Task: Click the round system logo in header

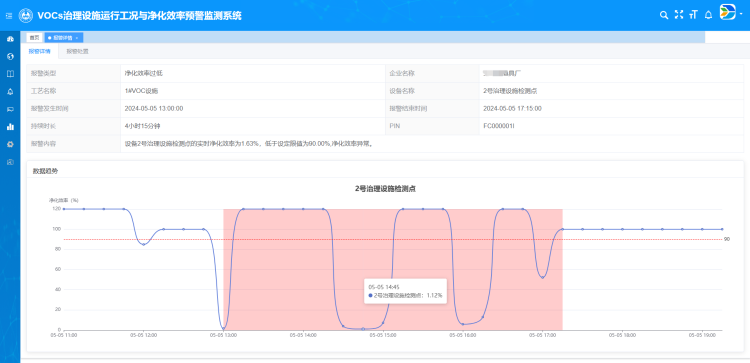Action: (26, 15)
